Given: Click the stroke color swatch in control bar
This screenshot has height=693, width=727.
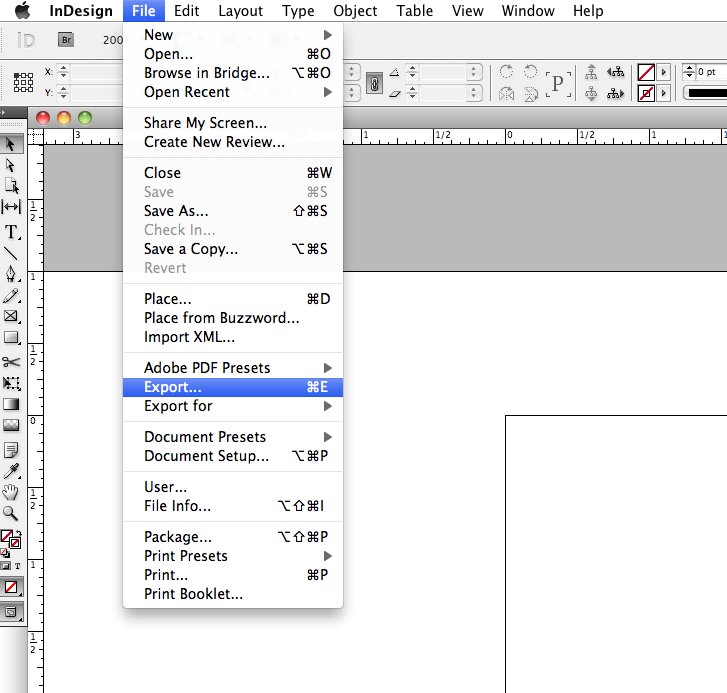Looking at the screenshot, I should tap(646, 94).
